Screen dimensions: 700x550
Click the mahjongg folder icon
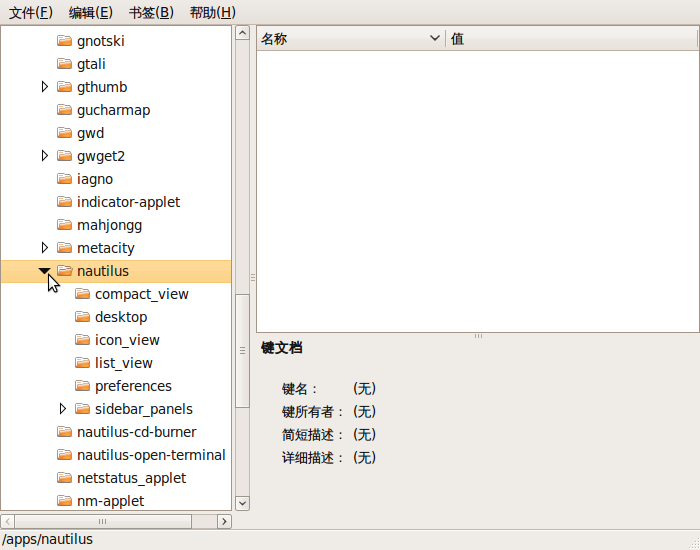tap(64, 225)
